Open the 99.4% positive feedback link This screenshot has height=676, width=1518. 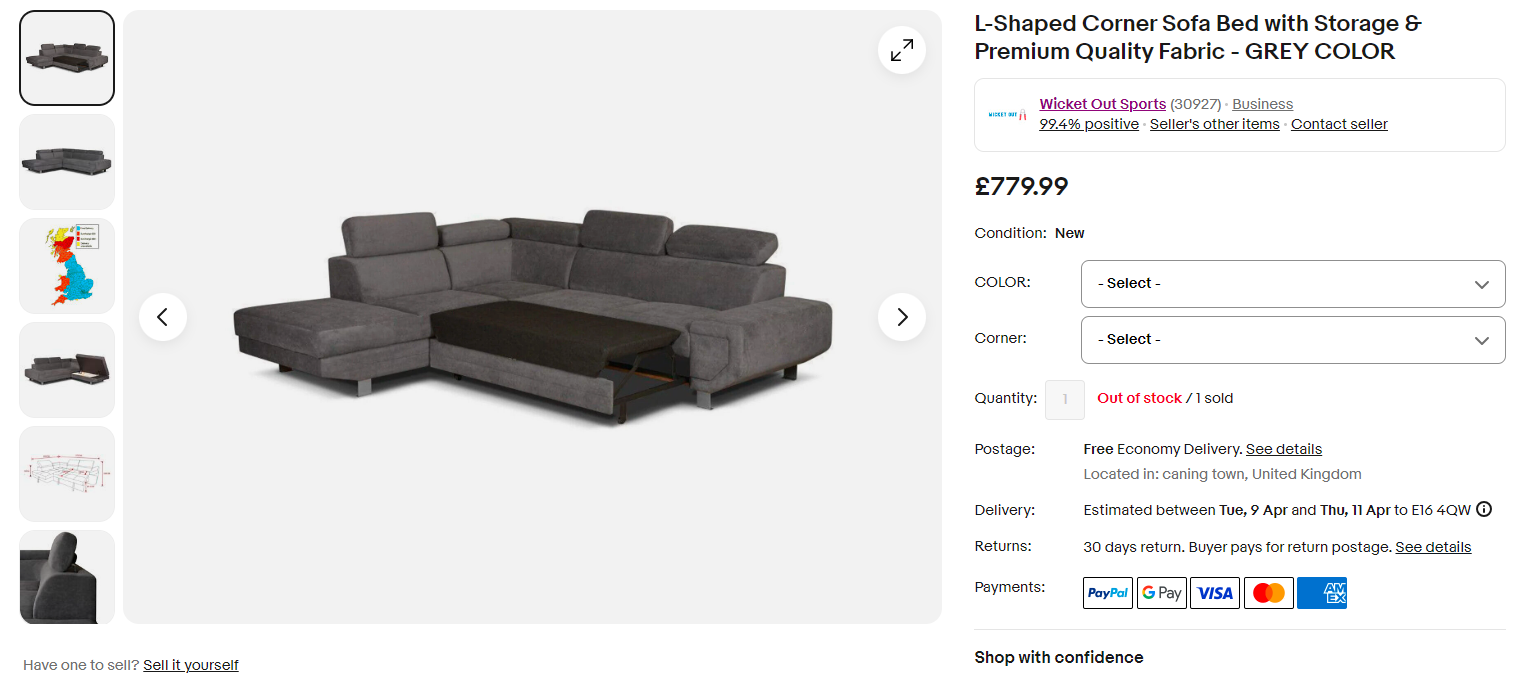point(1088,124)
